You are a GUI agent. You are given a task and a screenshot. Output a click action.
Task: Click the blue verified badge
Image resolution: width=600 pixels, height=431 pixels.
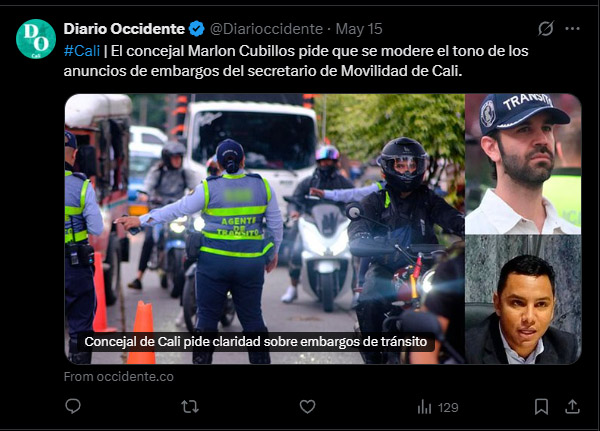197,29
